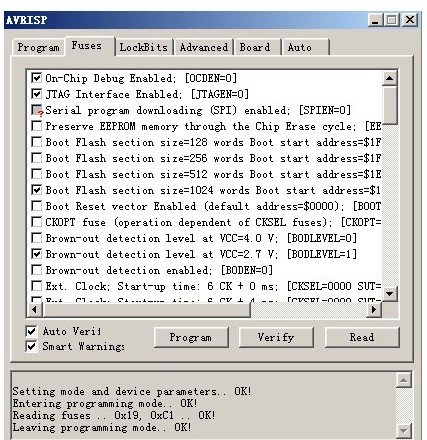Image resolution: width=427 pixels, height=440 pixels.
Task: Click log output scroll-up arrow
Action: (x=404, y=380)
